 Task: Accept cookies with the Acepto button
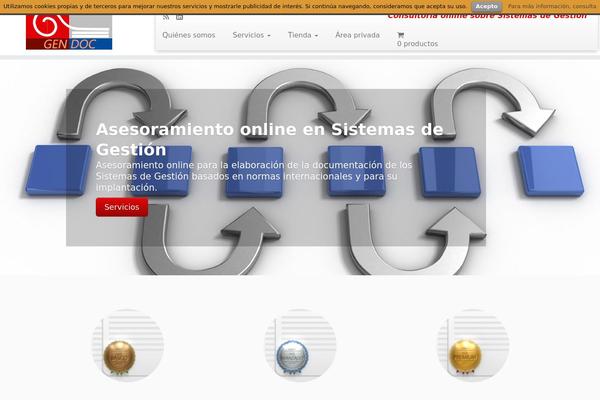(x=486, y=6)
